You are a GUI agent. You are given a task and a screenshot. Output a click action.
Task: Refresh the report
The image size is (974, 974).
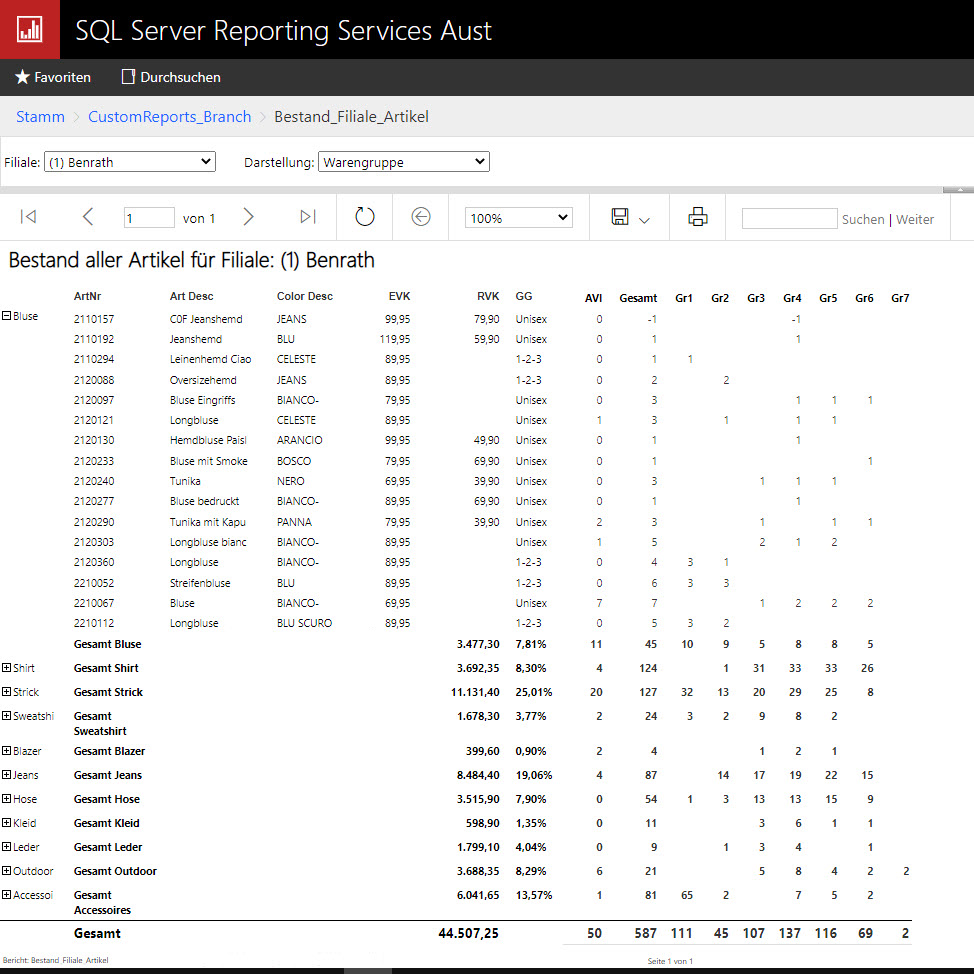pos(365,217)
